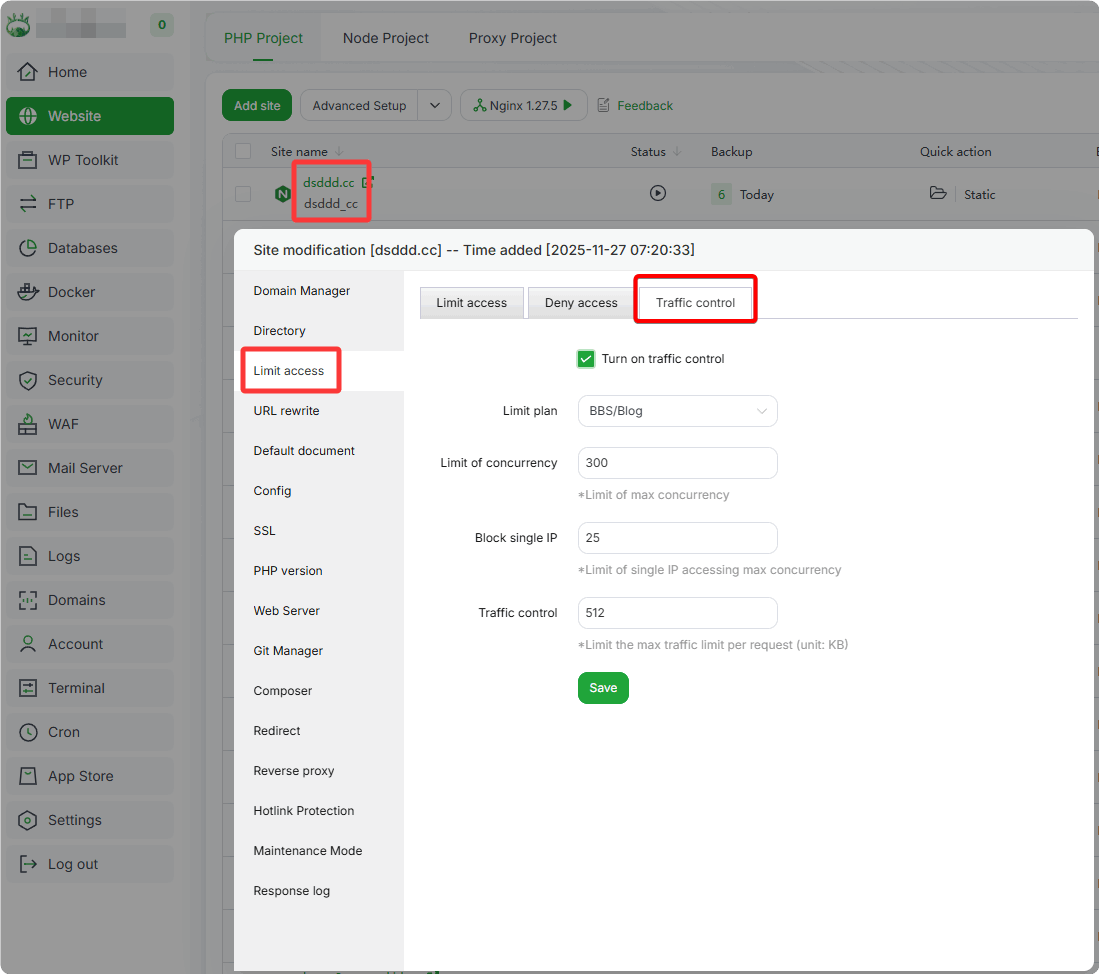Select SSL in the site settings menu
The image size is (1099, 974).
(264, 531)
